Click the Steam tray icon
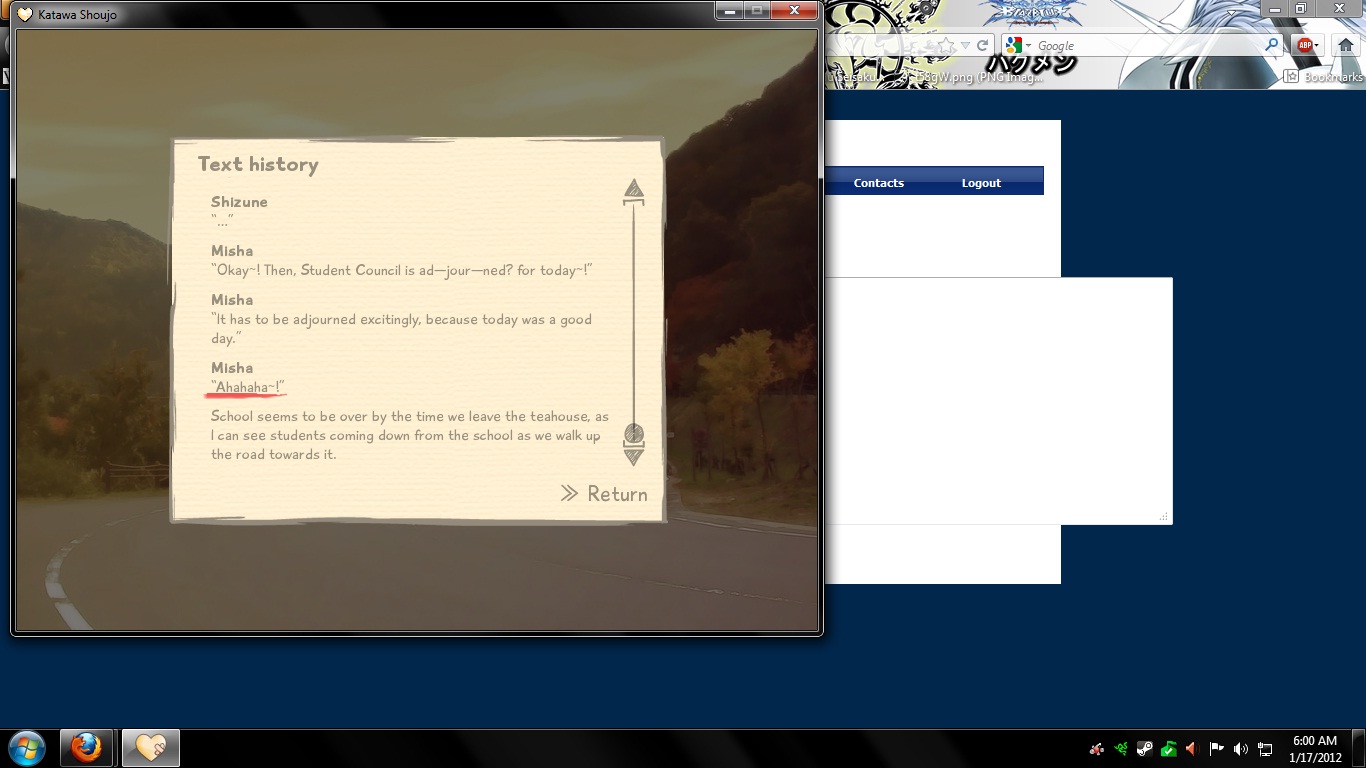 [x=1145, y=748]
